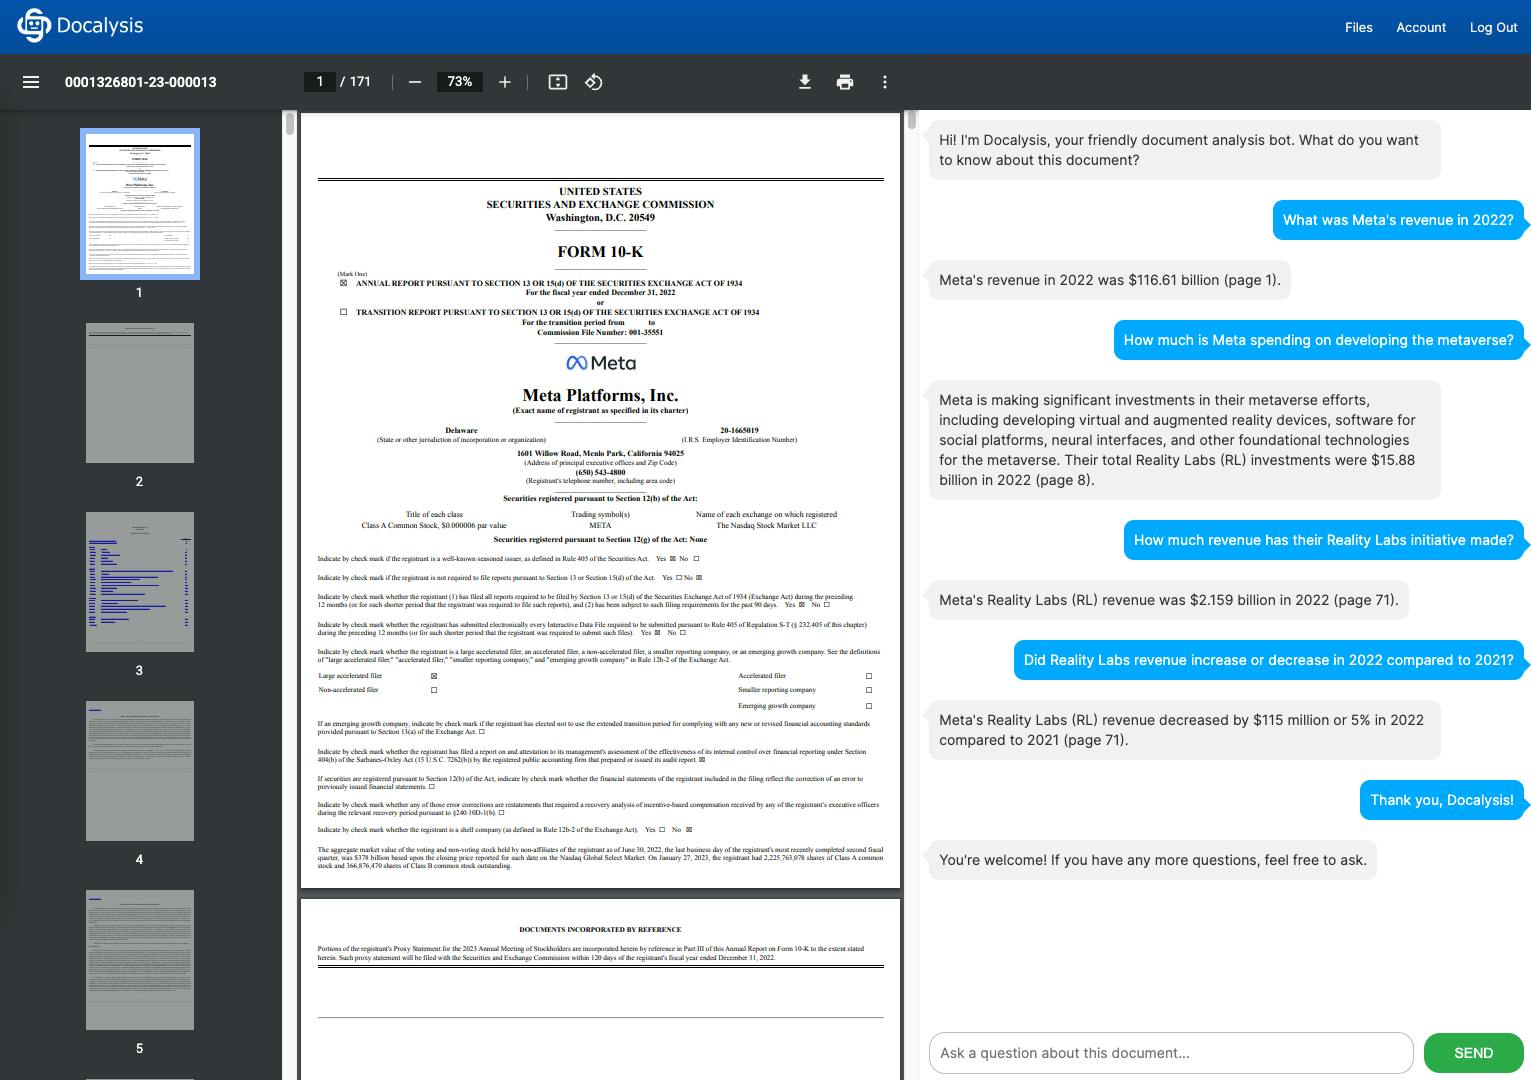Click the Securities and Exchange Commission heading
The height and width of the screenshot is (1080, 1531).
[x=600, y=204]
